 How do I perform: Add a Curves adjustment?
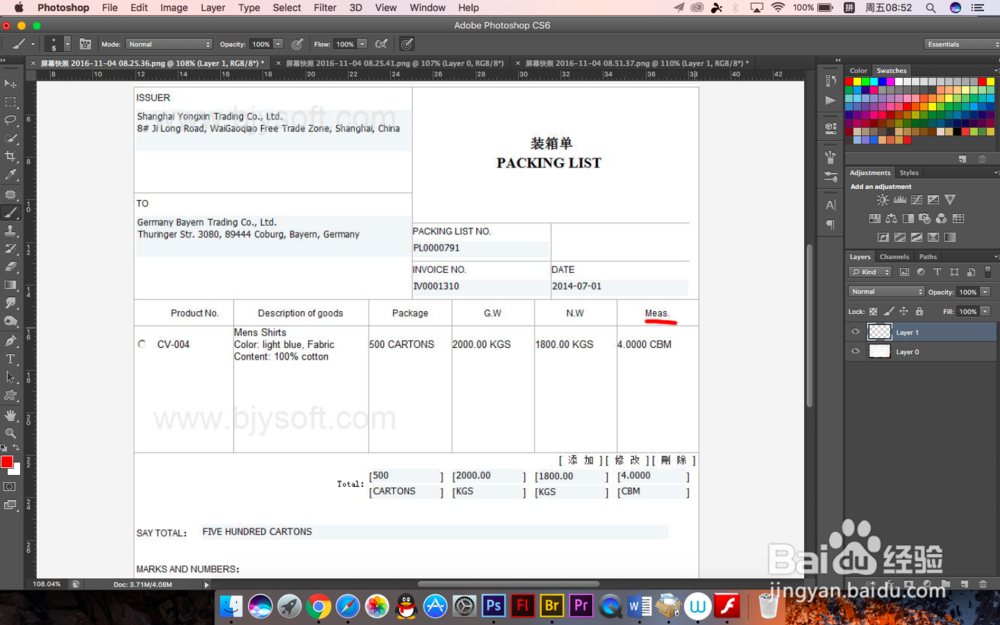point(916,200)
